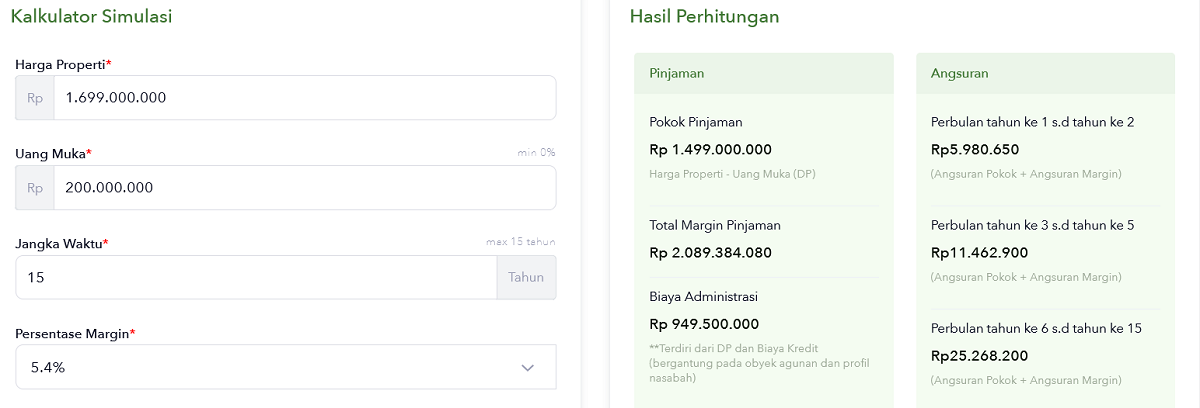Select the Hasil Perhitungan heading

pyautogui.click(x=704, y=16)
